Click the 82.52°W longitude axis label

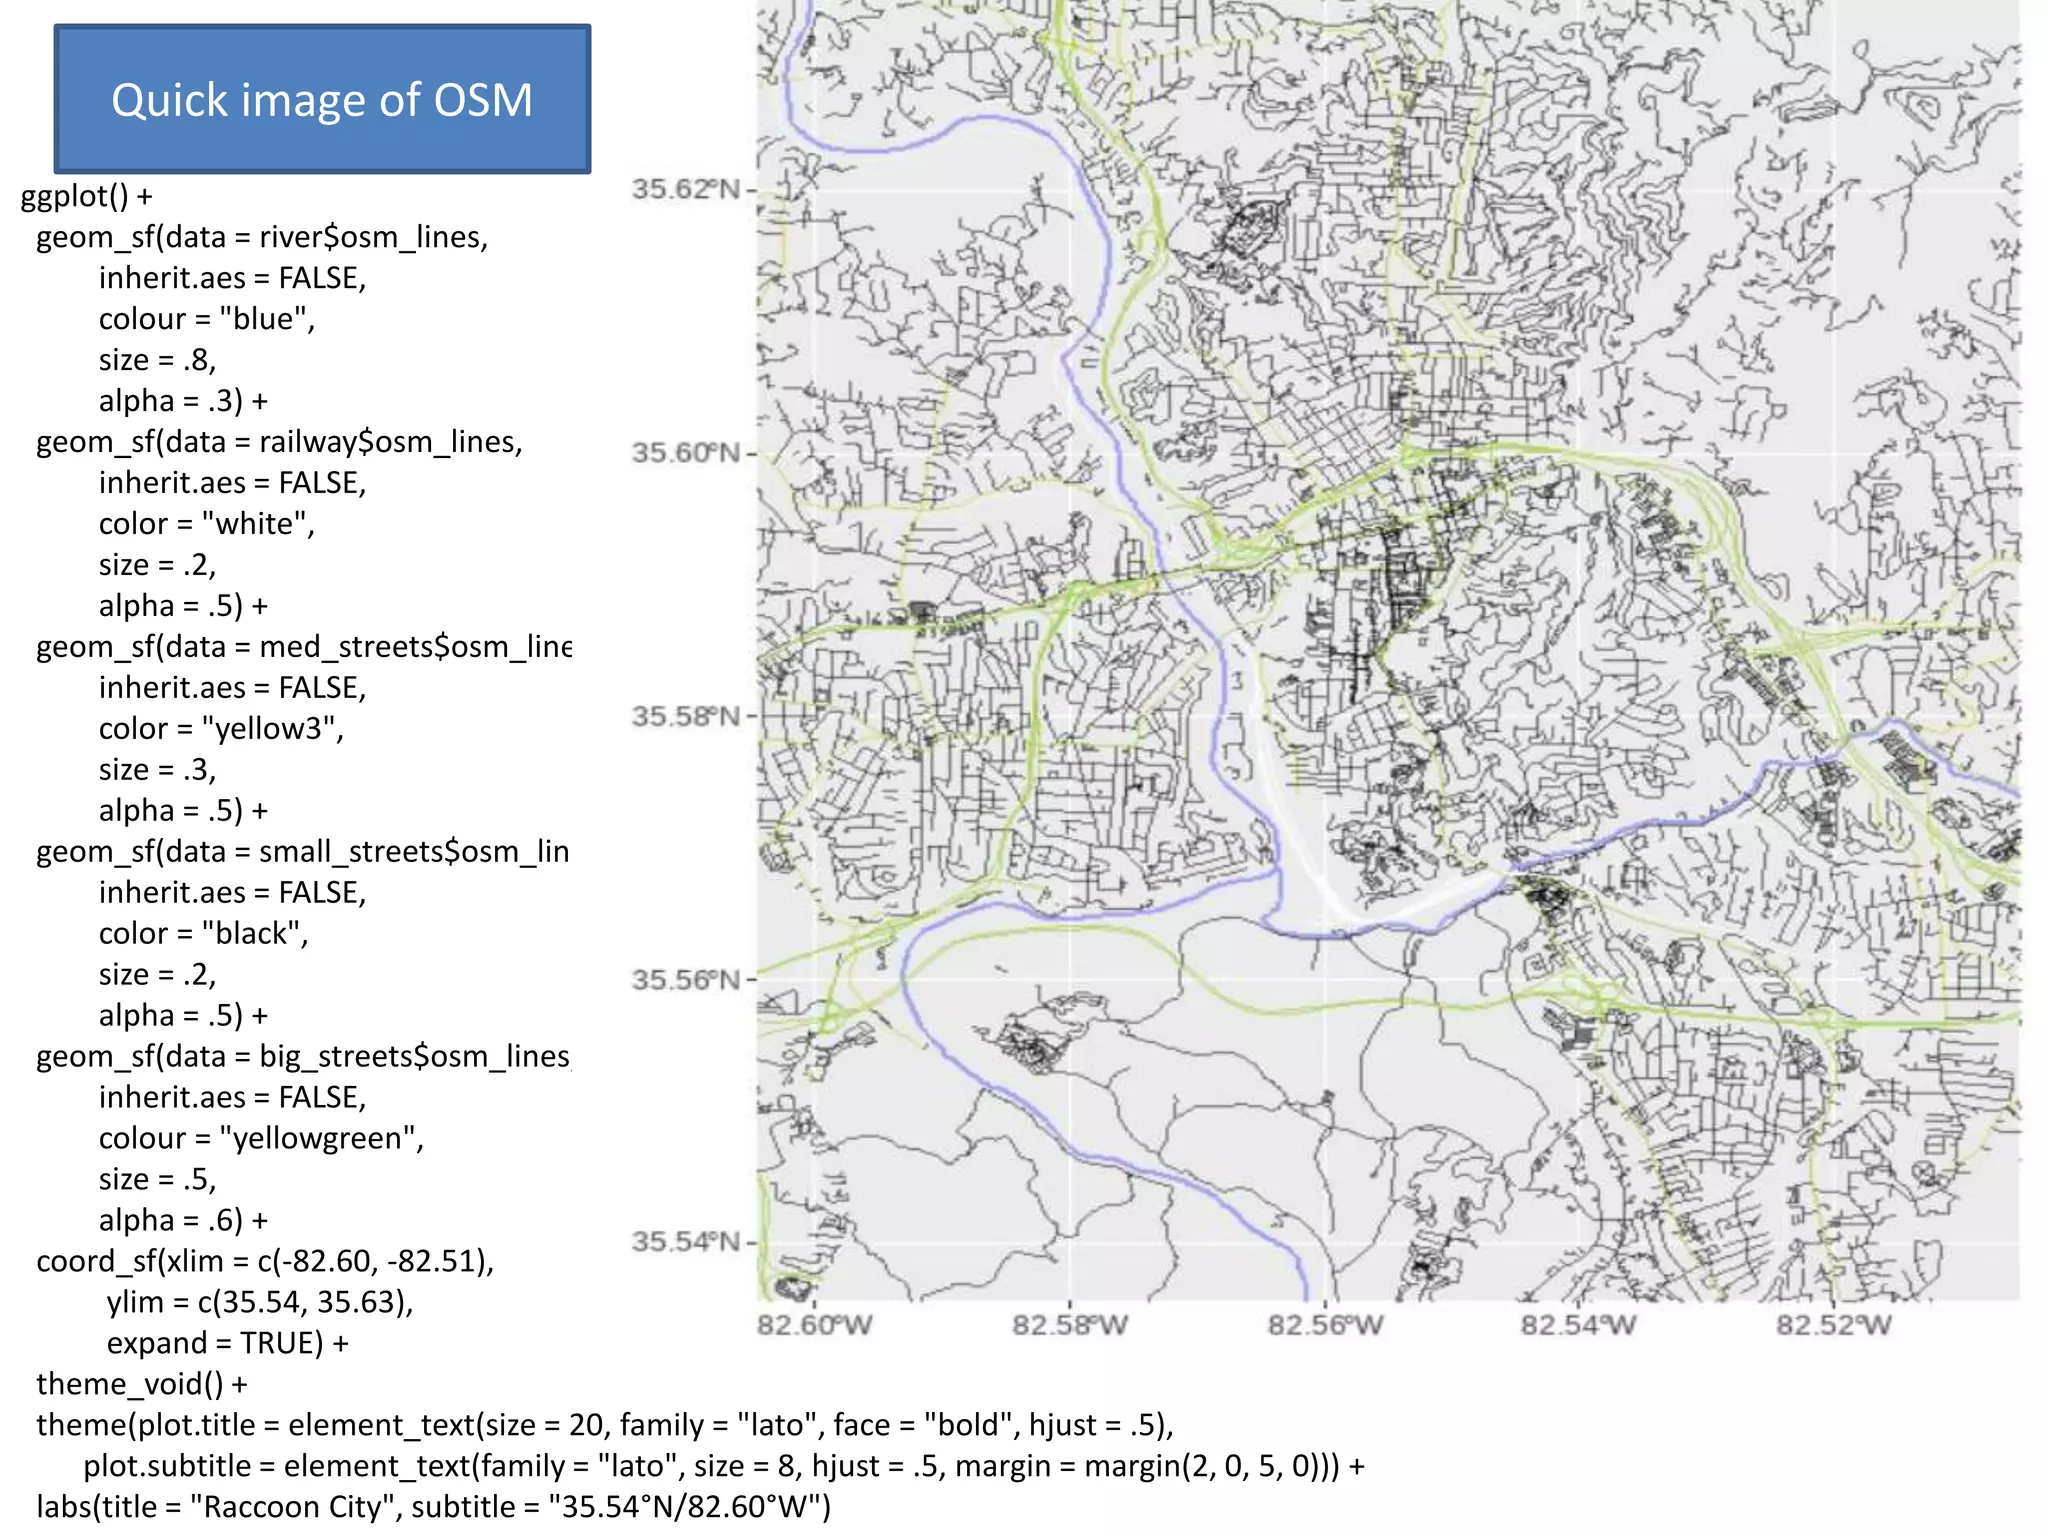tap(1833, 1326)
